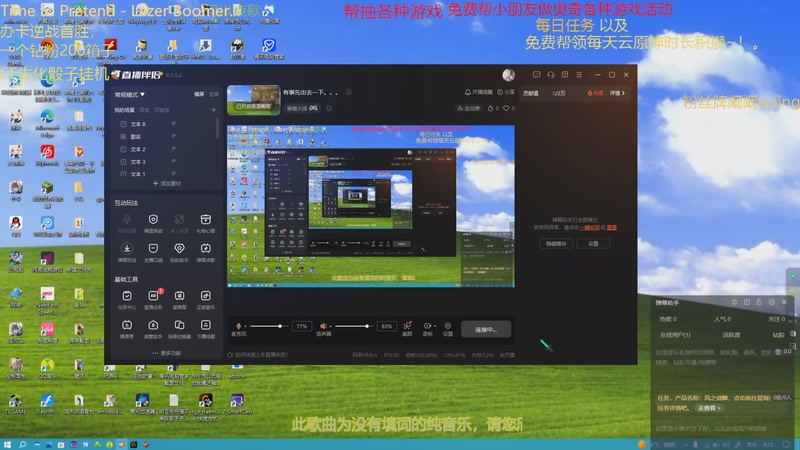Open 礼物心愿 in the 互动玩法 section
This screenshot has width=800, height=450.
tap(206, 223)
